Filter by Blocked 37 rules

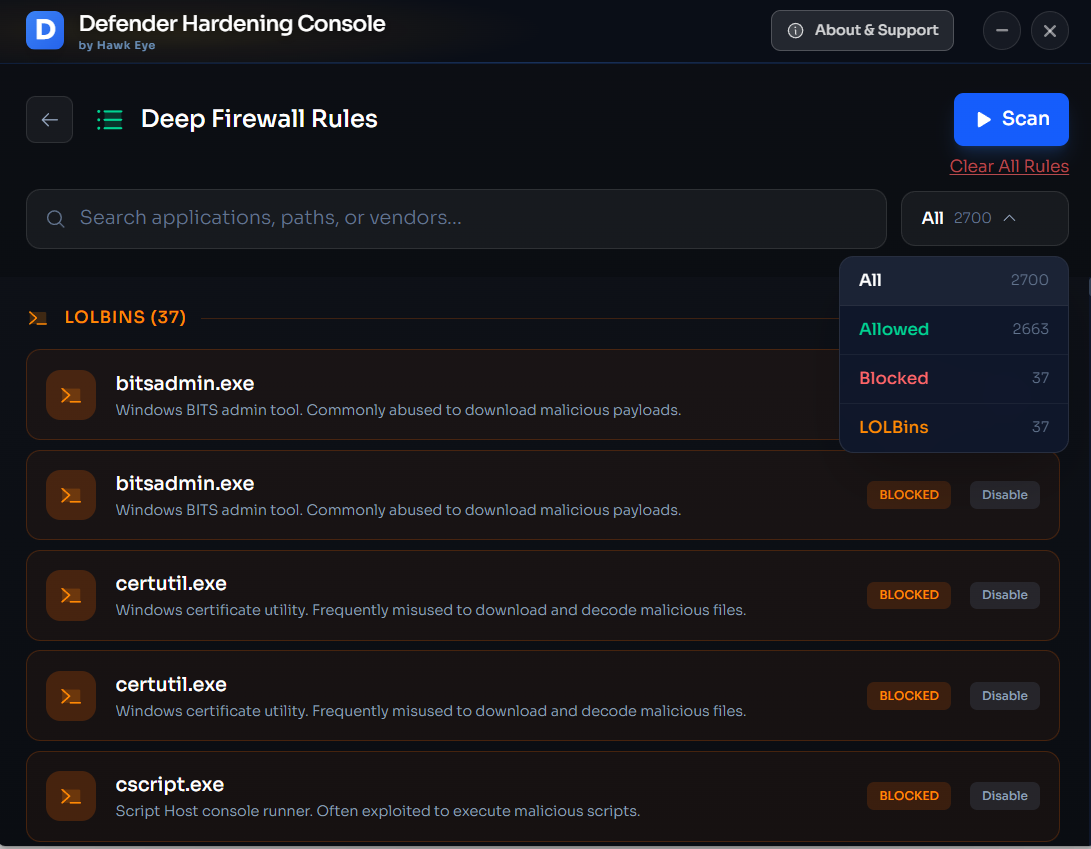(953, 378)
